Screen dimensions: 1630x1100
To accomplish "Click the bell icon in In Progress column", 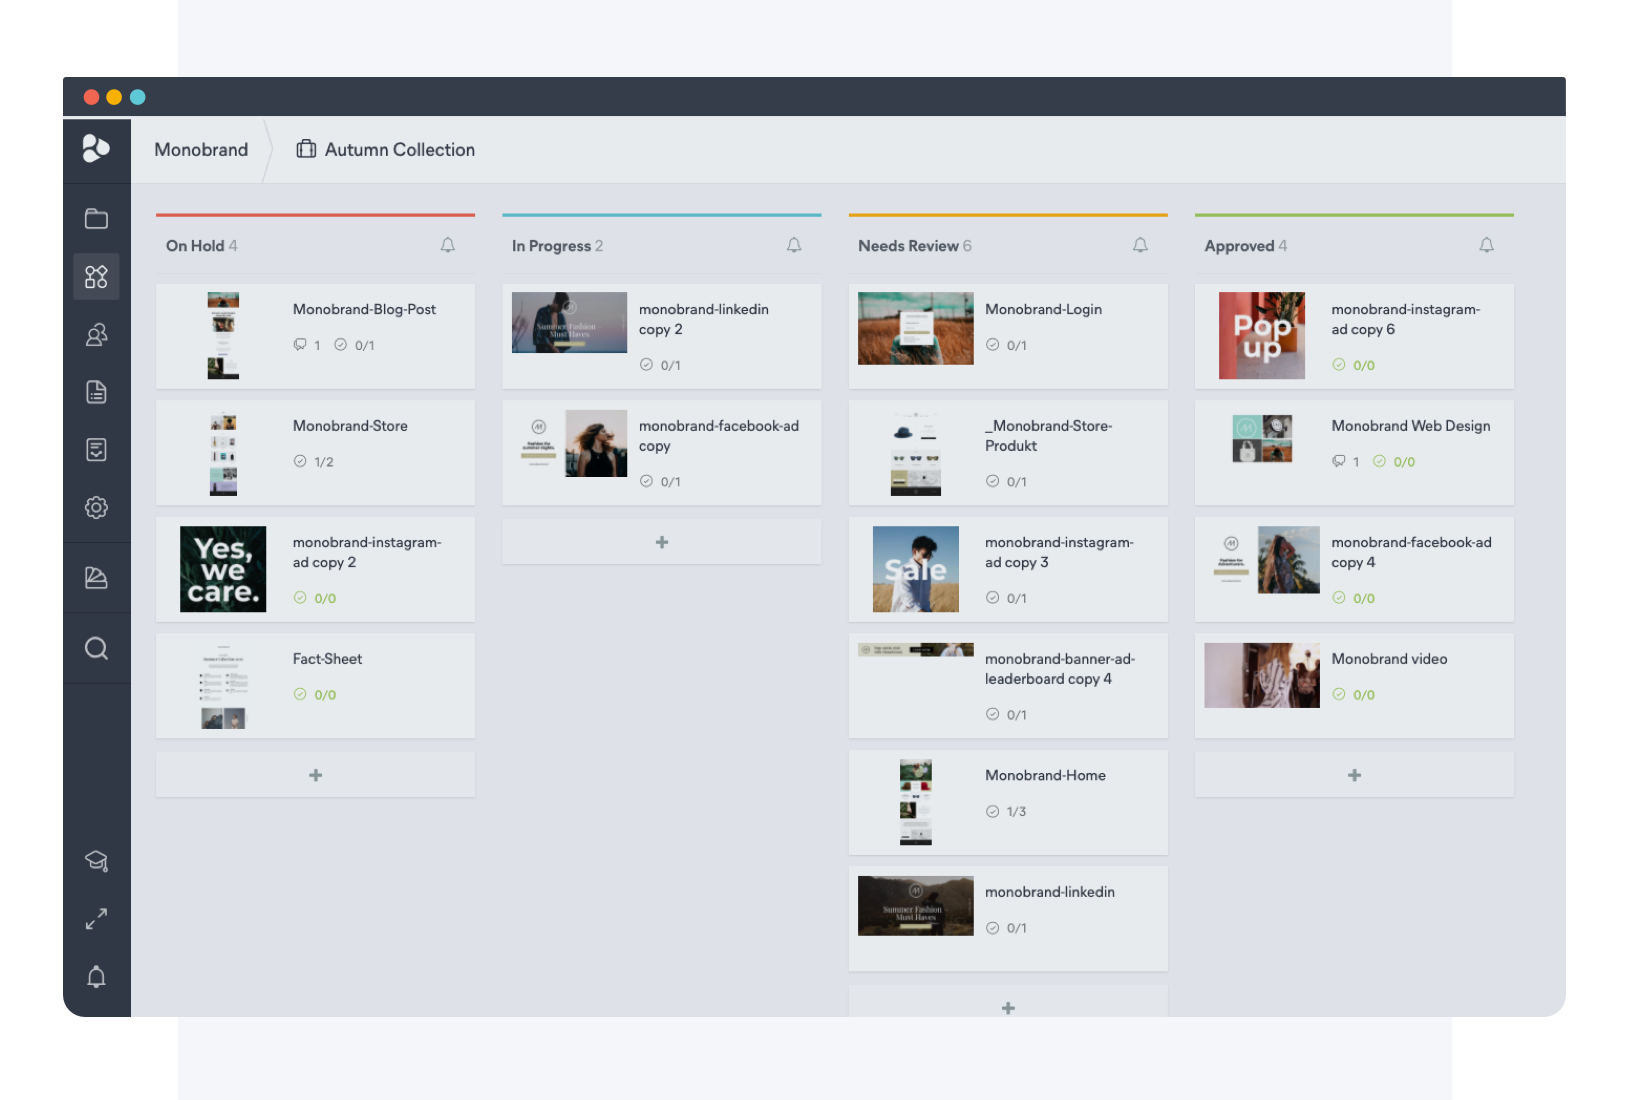I will click(794, 245).
